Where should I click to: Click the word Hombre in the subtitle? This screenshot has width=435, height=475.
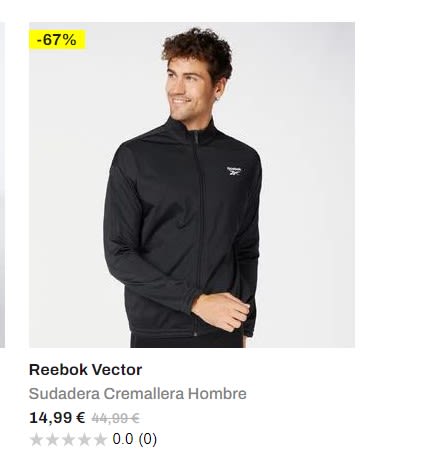217,394
